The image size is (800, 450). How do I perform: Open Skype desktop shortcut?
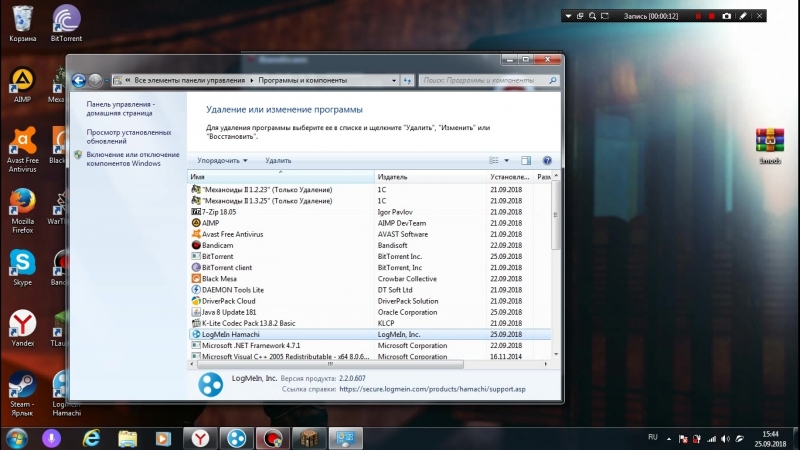pyautogui.click(x=22, y=267)
